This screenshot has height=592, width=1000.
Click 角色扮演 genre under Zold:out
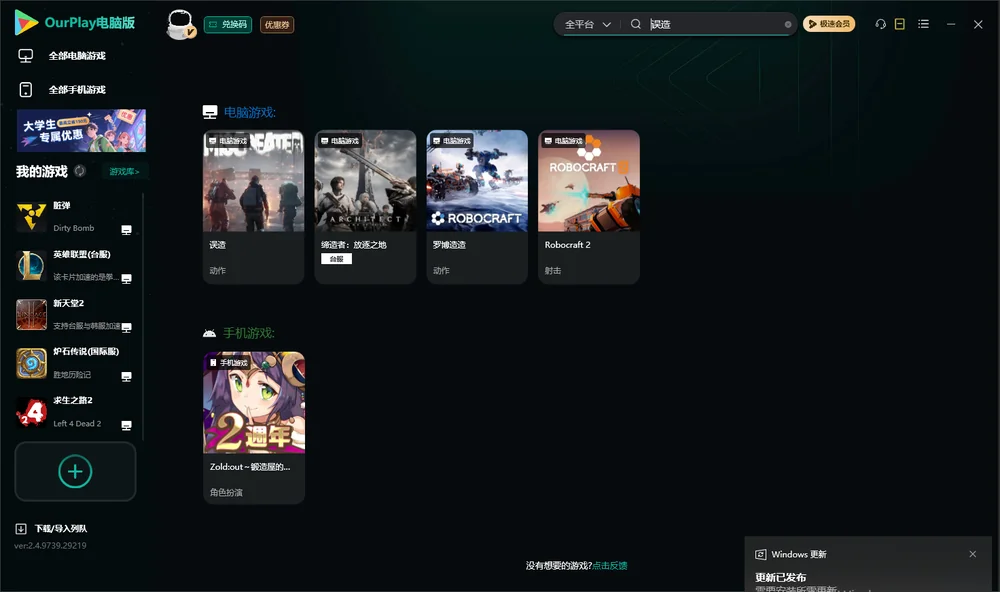(x=226, y=492)
